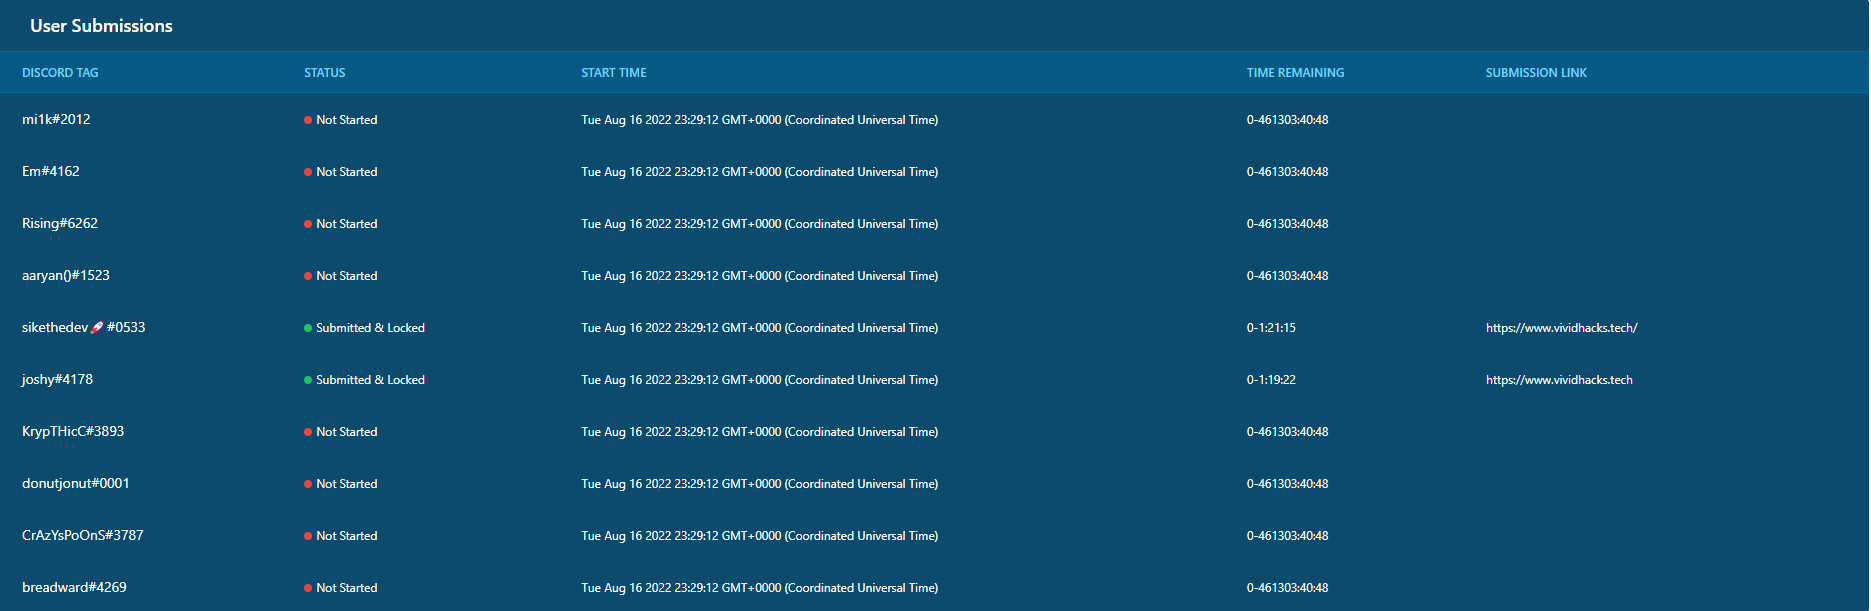Click Not Started status for CrAzYsPoOnS#3787
Screen dimensions: 1871x611
click(x=341, y=536)
